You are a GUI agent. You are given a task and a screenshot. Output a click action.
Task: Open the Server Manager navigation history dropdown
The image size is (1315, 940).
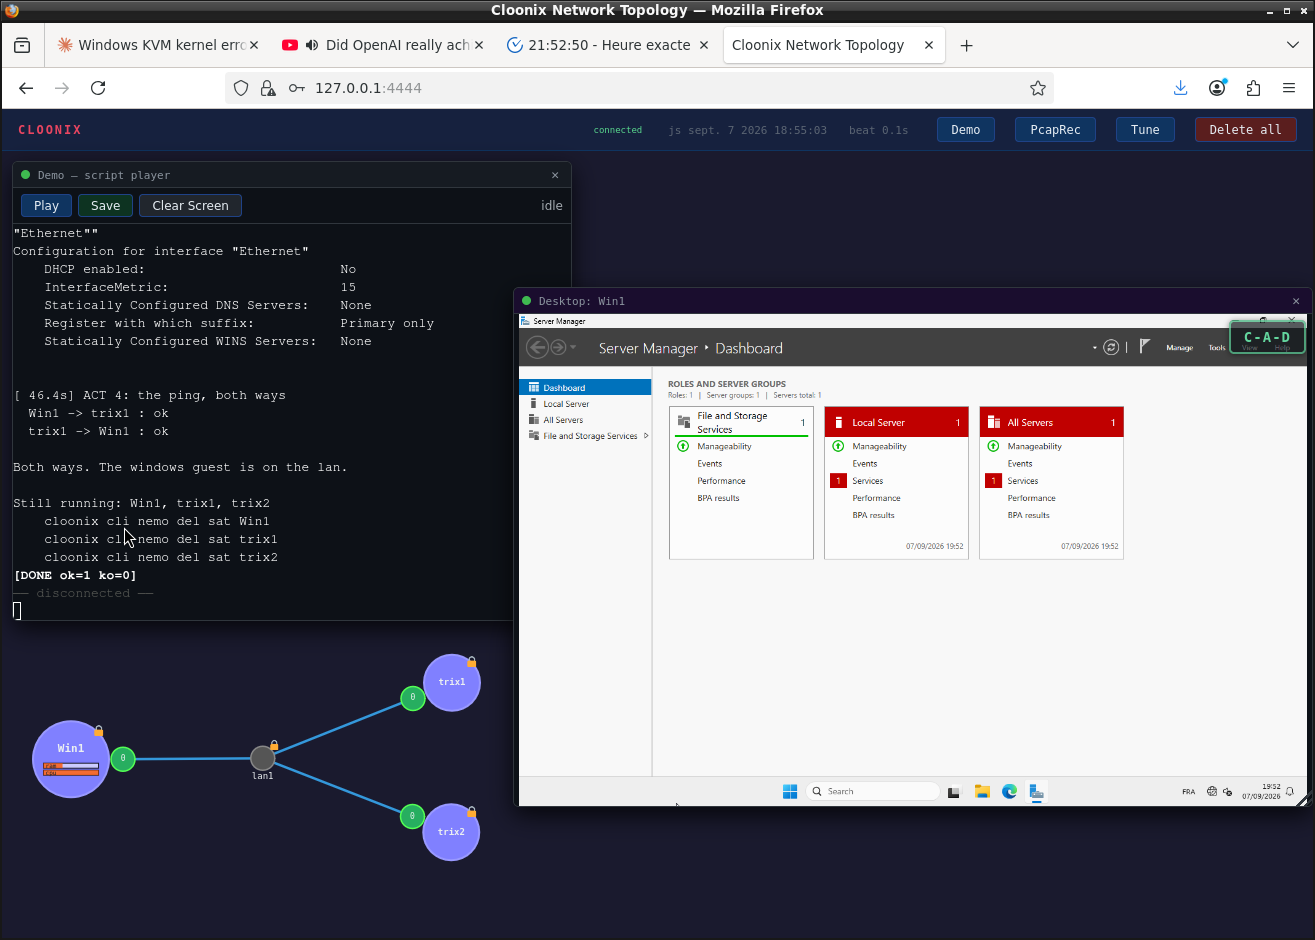573,348
